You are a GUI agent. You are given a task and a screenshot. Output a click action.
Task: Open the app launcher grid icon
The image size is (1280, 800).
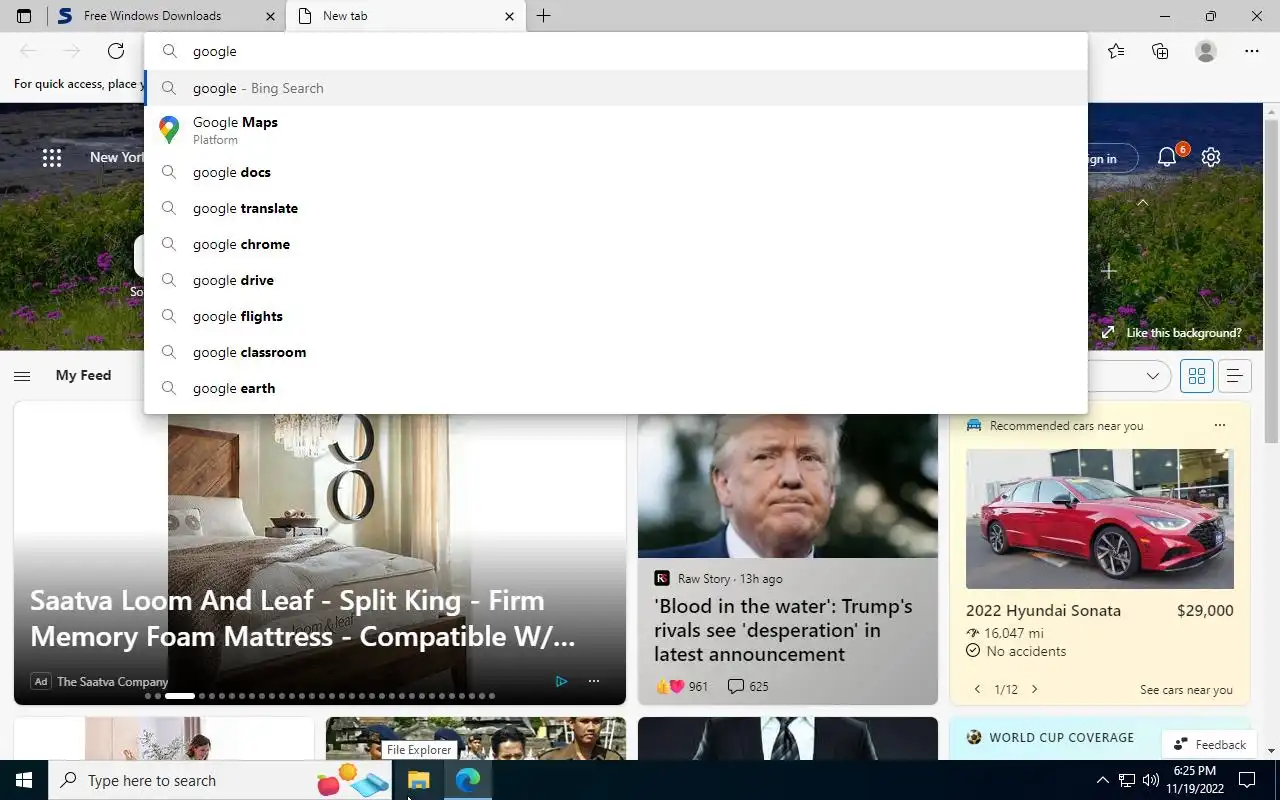52,157
